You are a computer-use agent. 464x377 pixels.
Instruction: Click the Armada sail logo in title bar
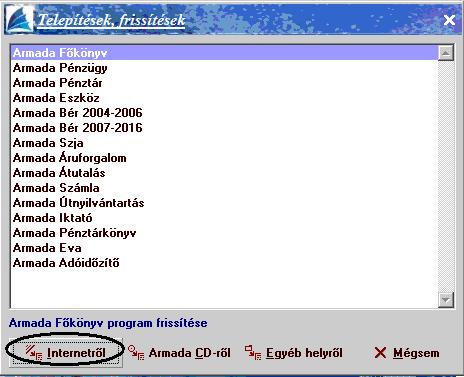[x=20, y=20]
